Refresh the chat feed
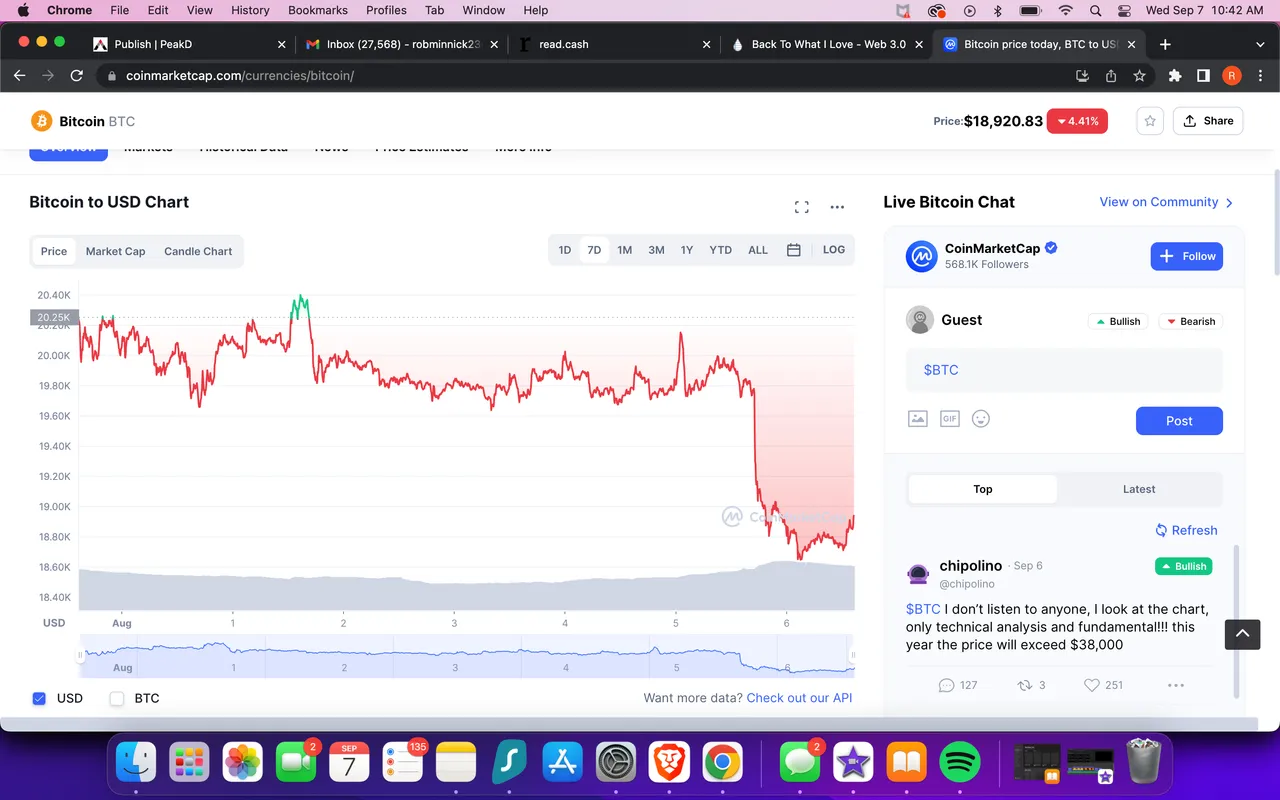This screenshot has height=800, width=1280. [1186, 530]
